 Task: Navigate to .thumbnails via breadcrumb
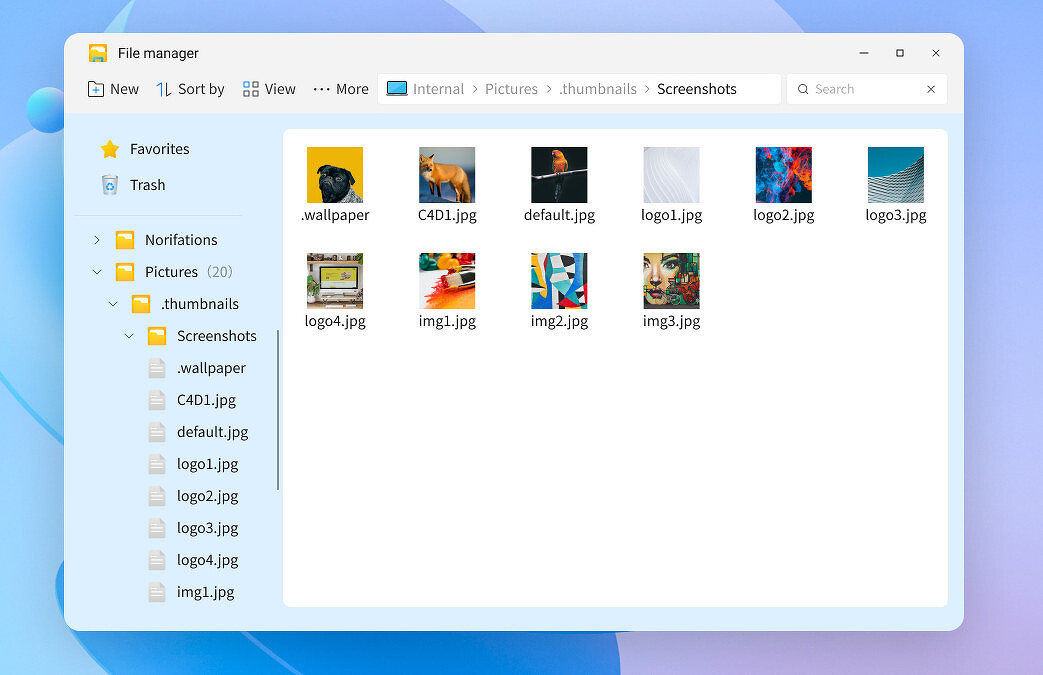[x=598, y=89]
